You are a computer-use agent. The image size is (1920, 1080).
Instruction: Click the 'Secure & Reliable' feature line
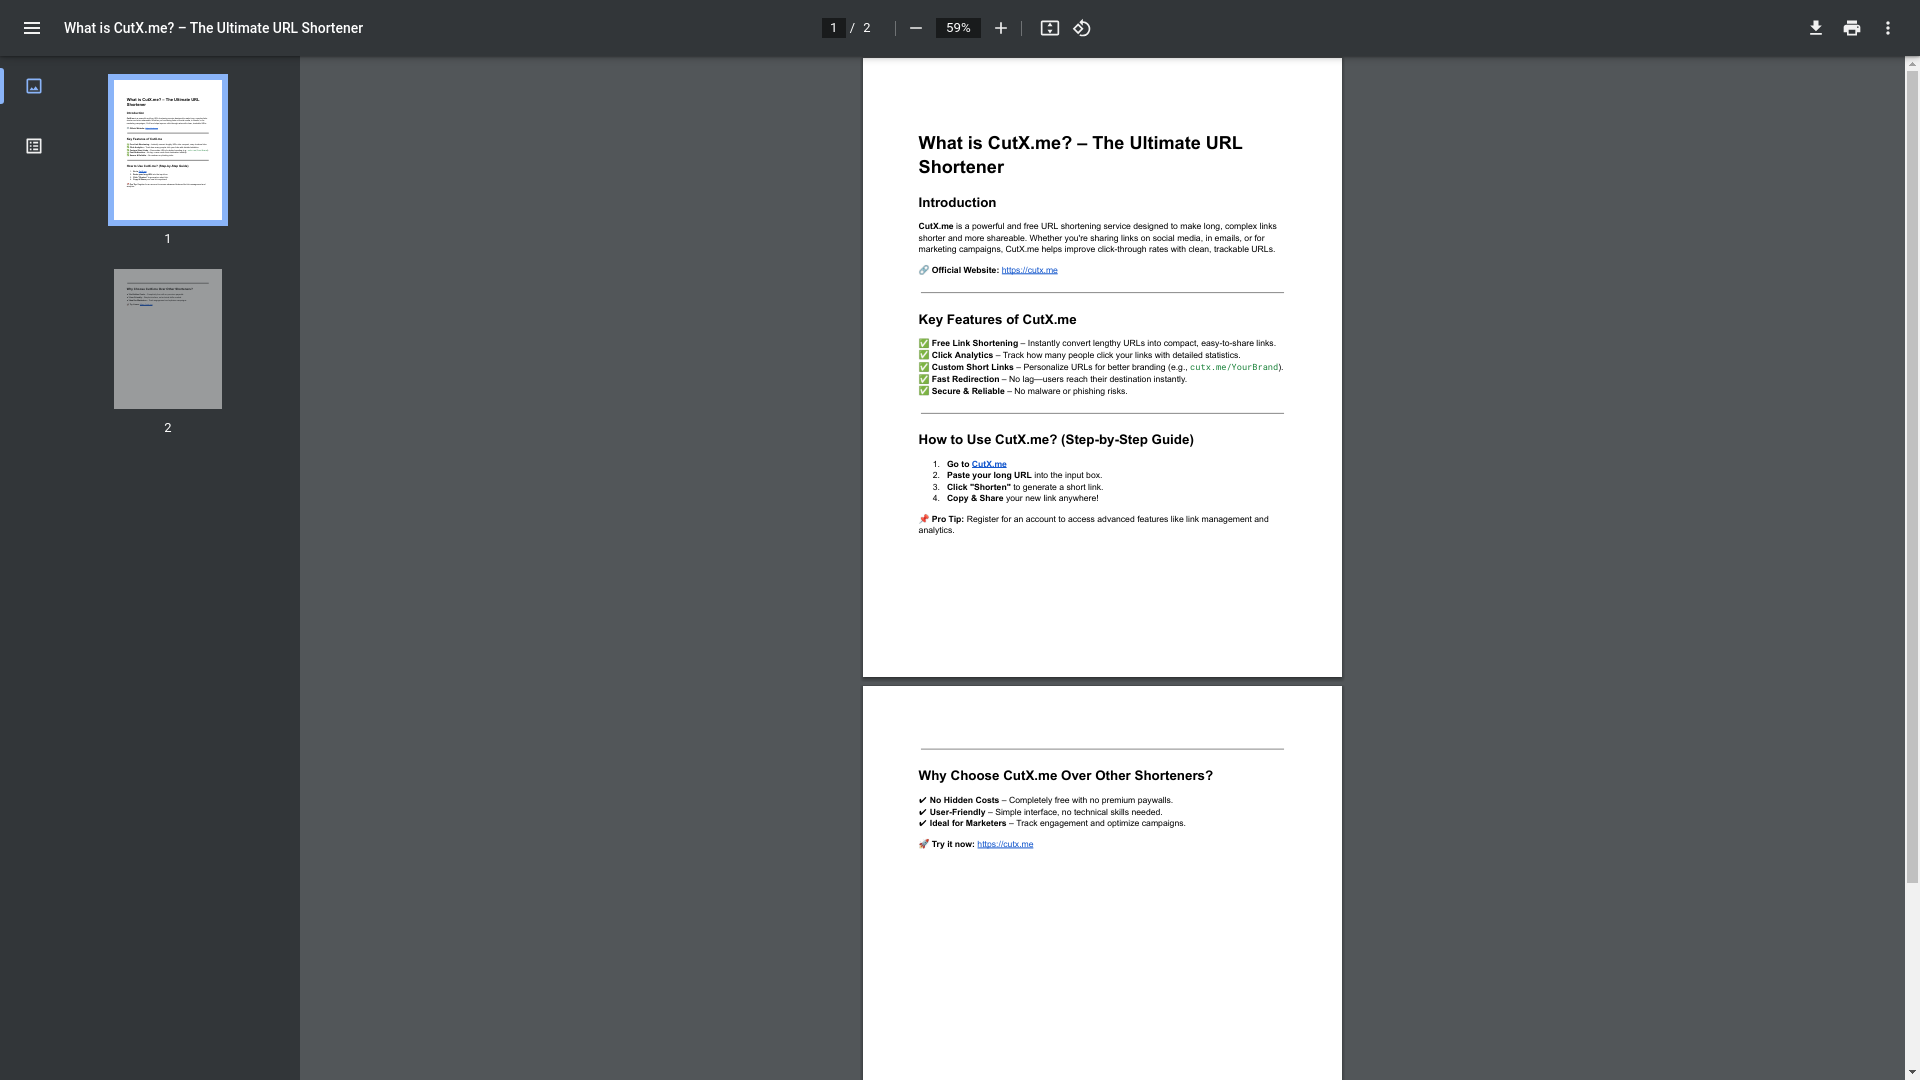1023,391
